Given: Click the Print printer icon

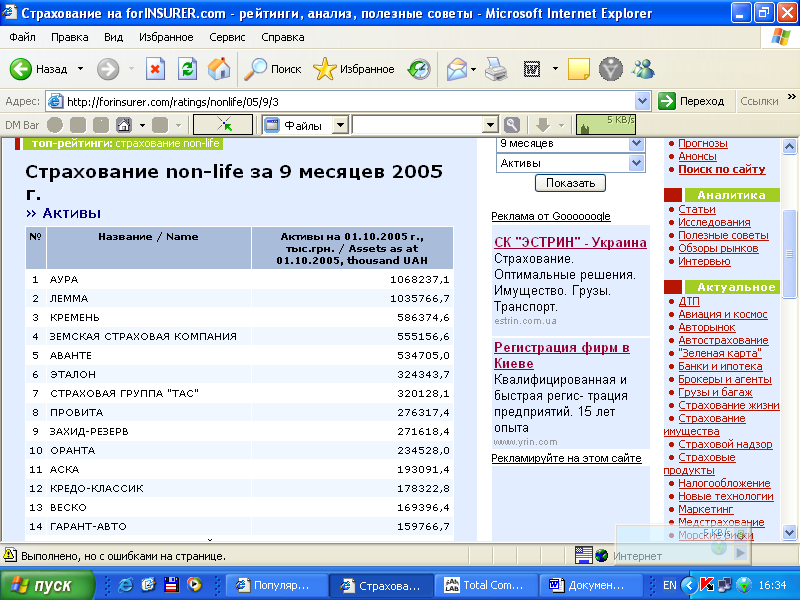Looking at the screenshot, I should pyautogui.click(x=495, y=69).
